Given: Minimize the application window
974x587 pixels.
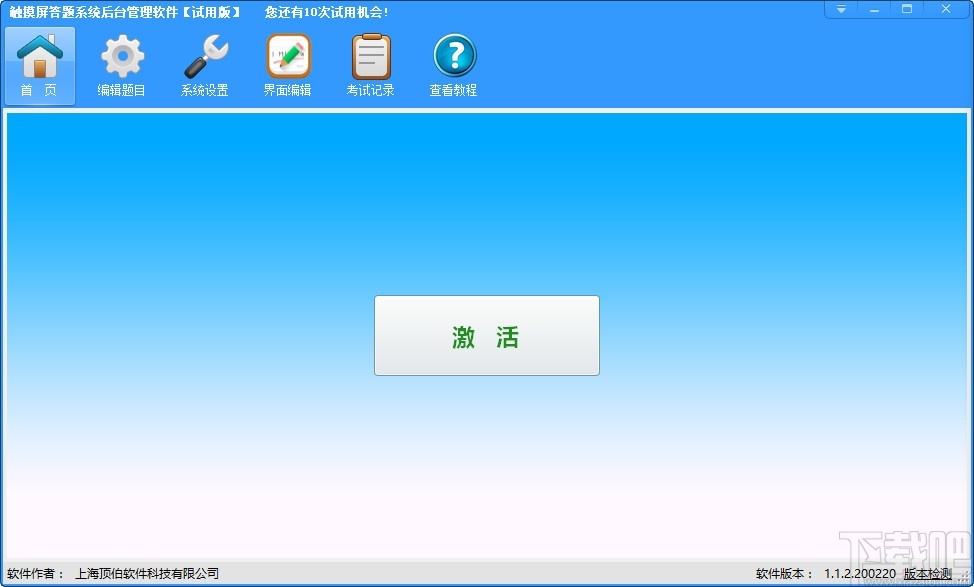Looking at the screenshot, I should point(875,9).
